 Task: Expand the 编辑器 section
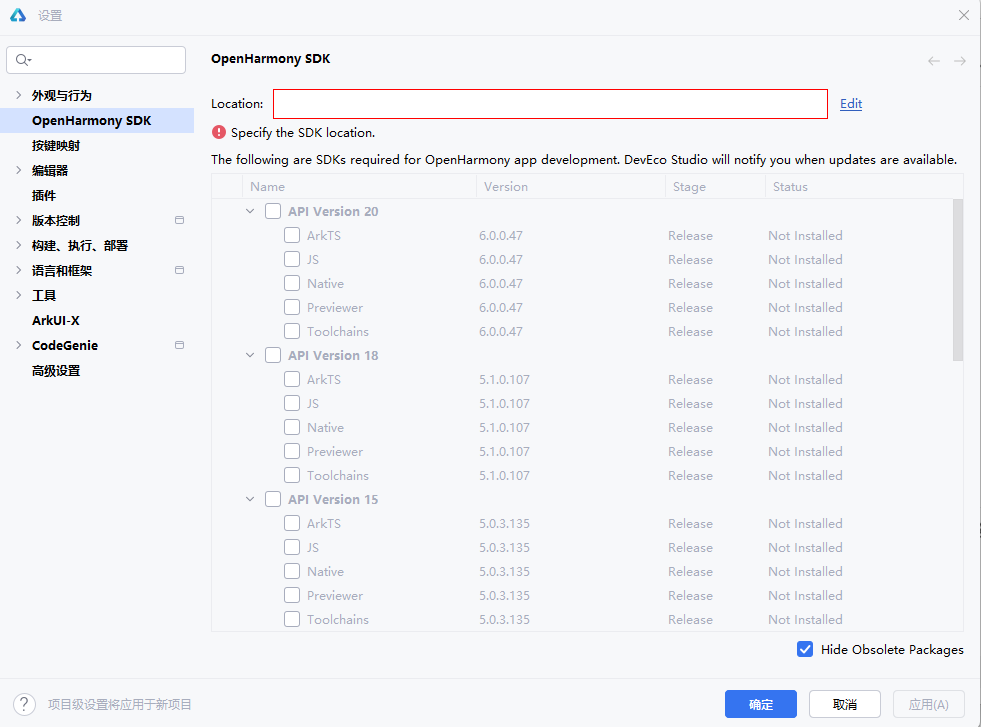tap(18, 170)
